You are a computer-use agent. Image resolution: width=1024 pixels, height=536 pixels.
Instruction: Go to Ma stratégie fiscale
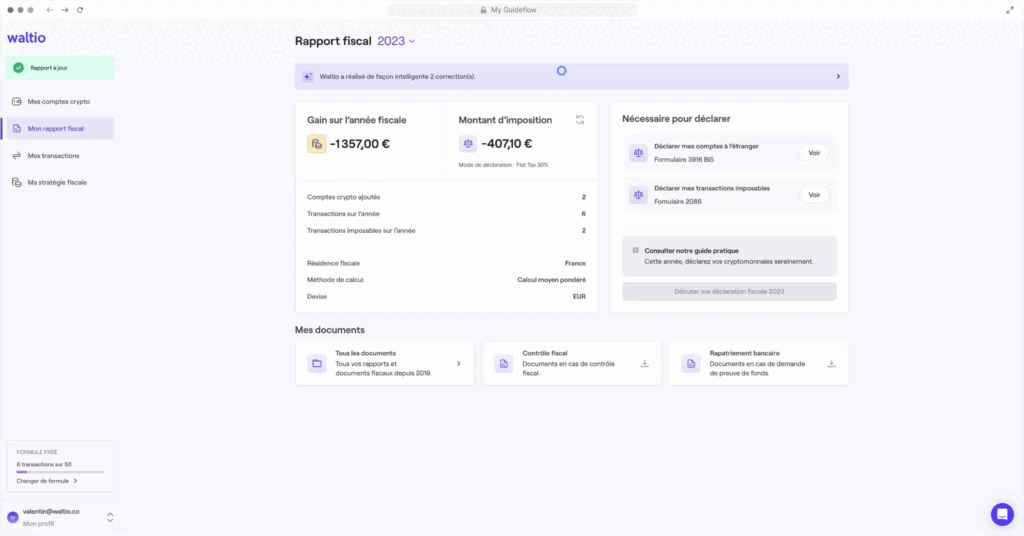tap(58, 183)
